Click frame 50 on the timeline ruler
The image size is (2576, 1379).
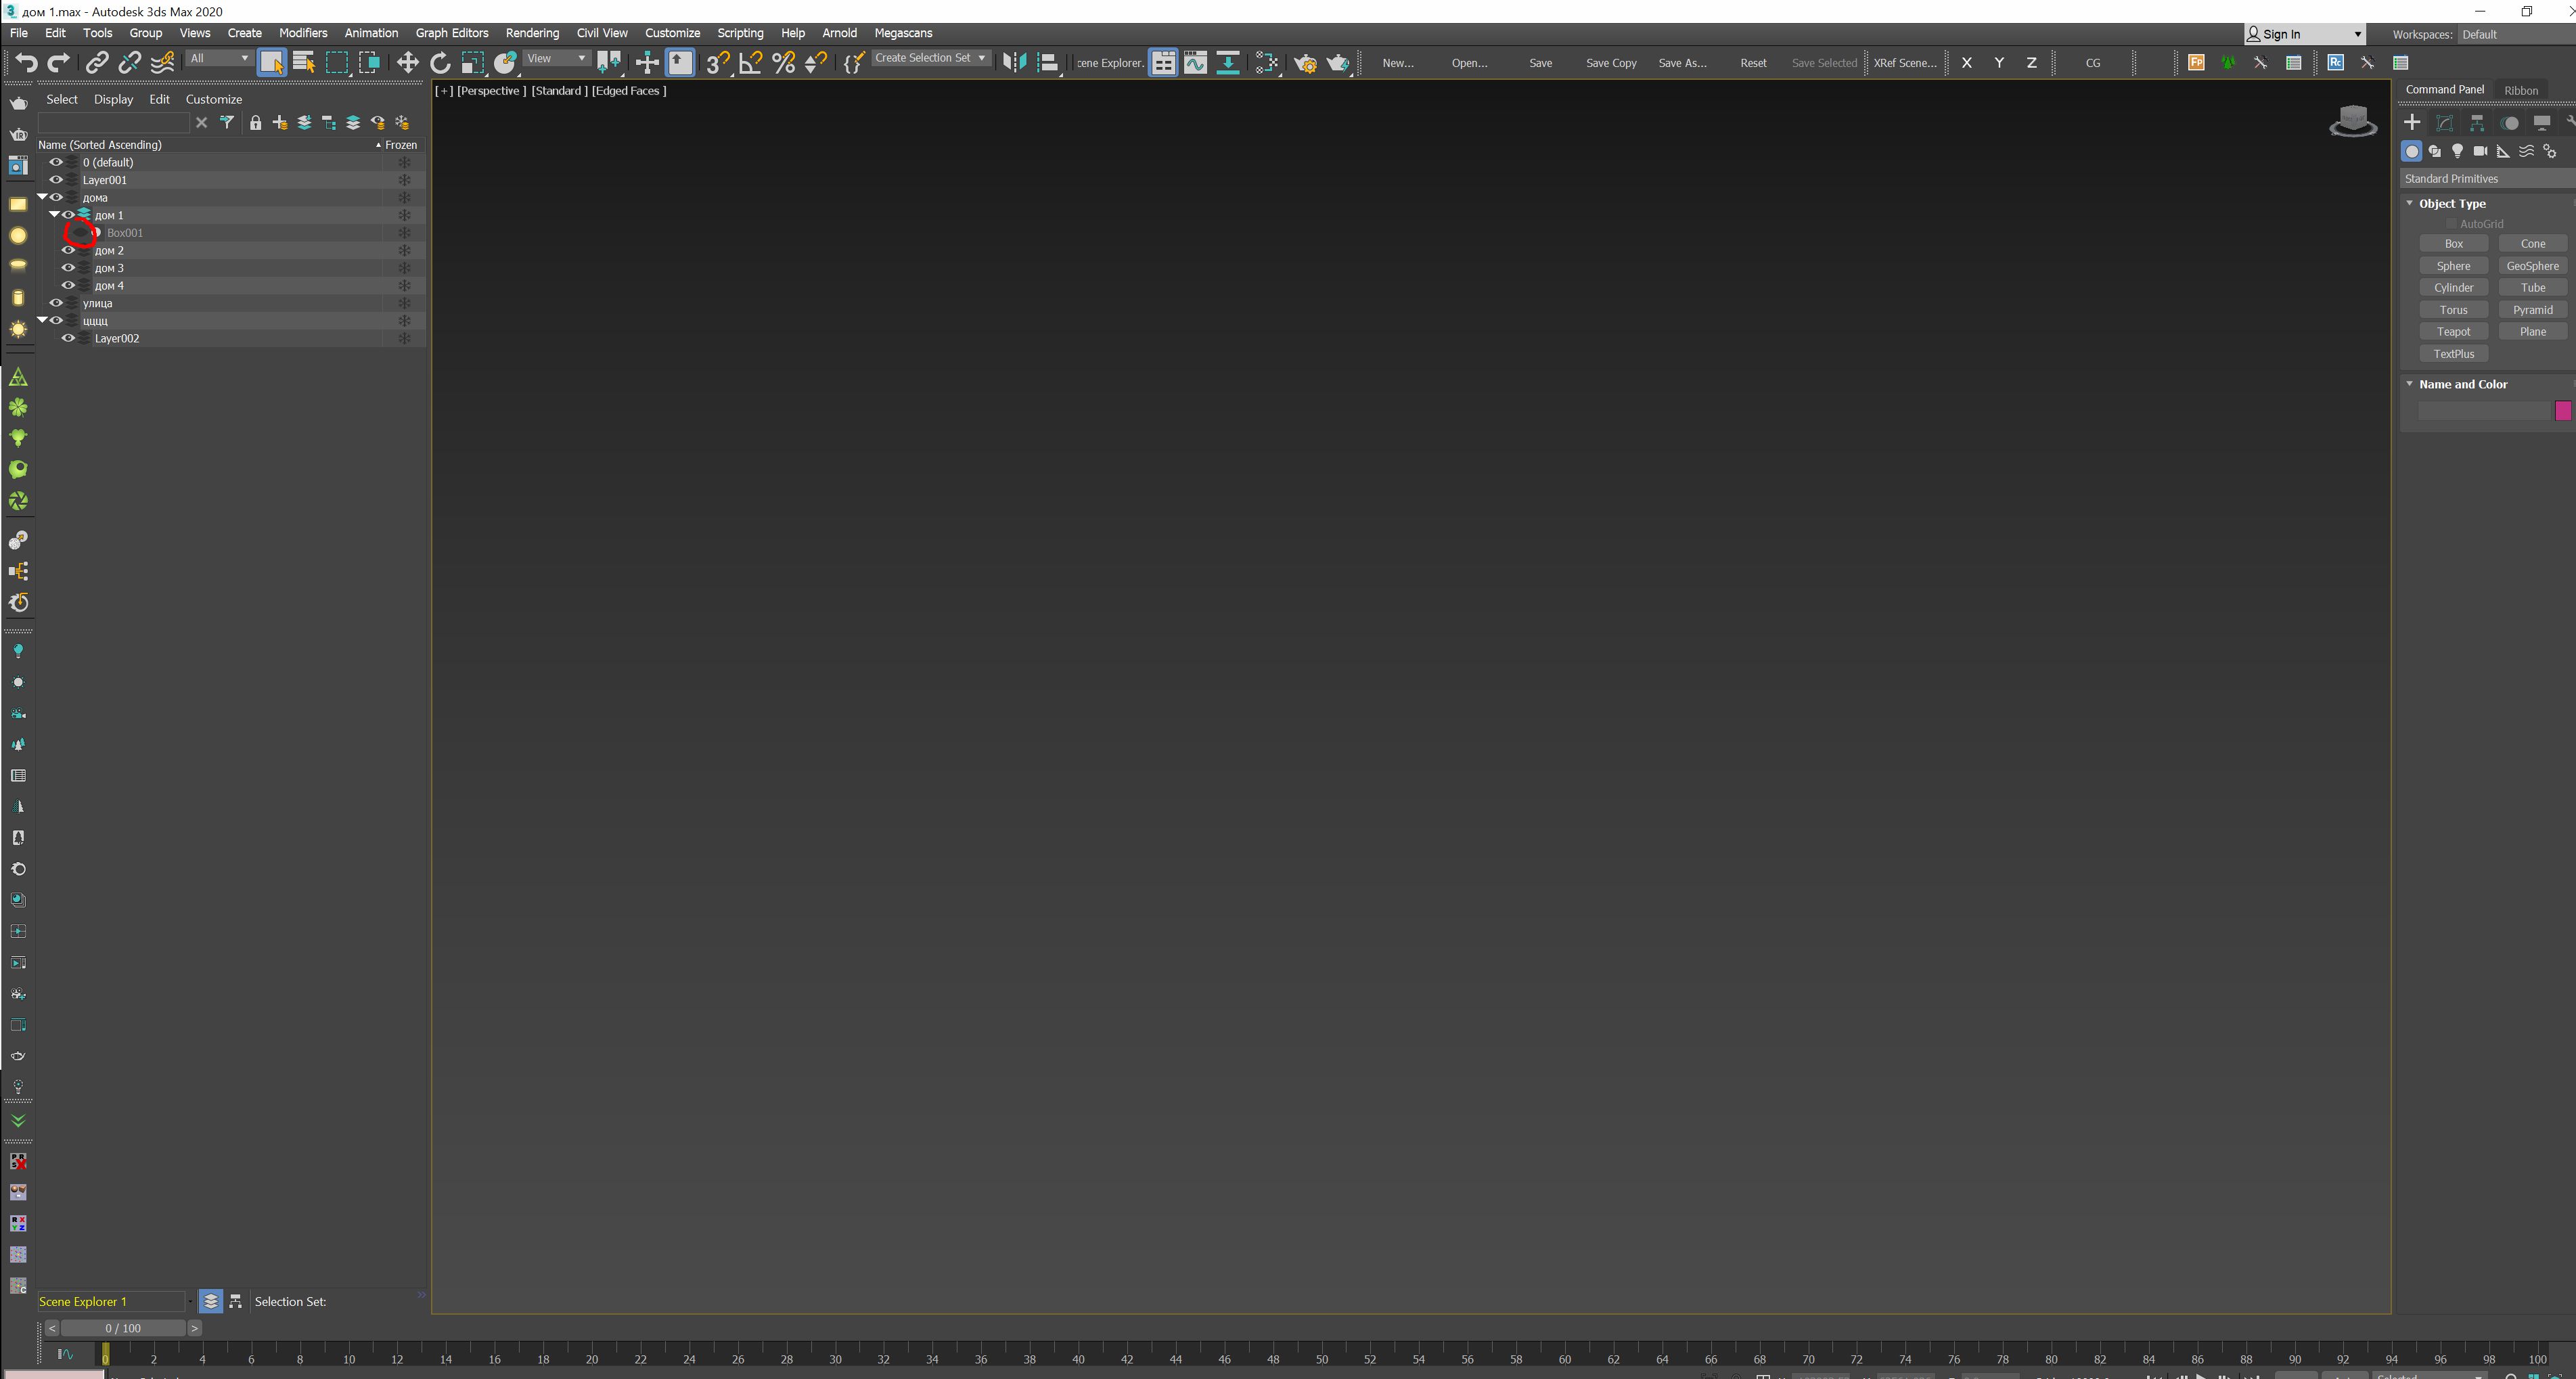[1321, 1359]
